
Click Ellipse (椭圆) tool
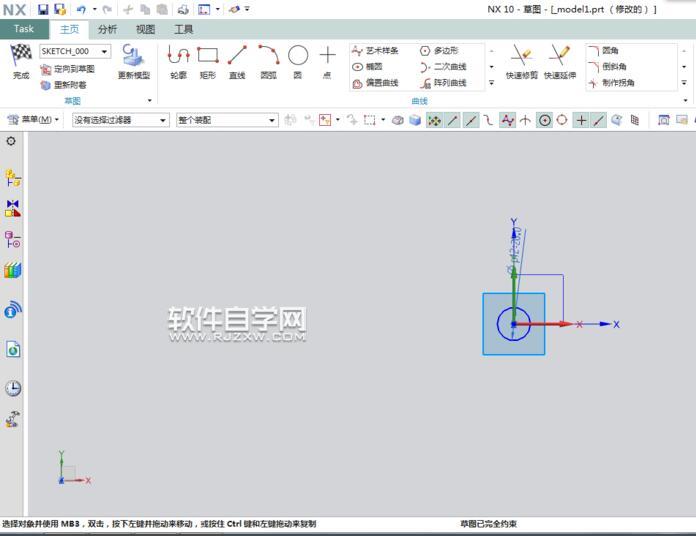coord(367,67)
